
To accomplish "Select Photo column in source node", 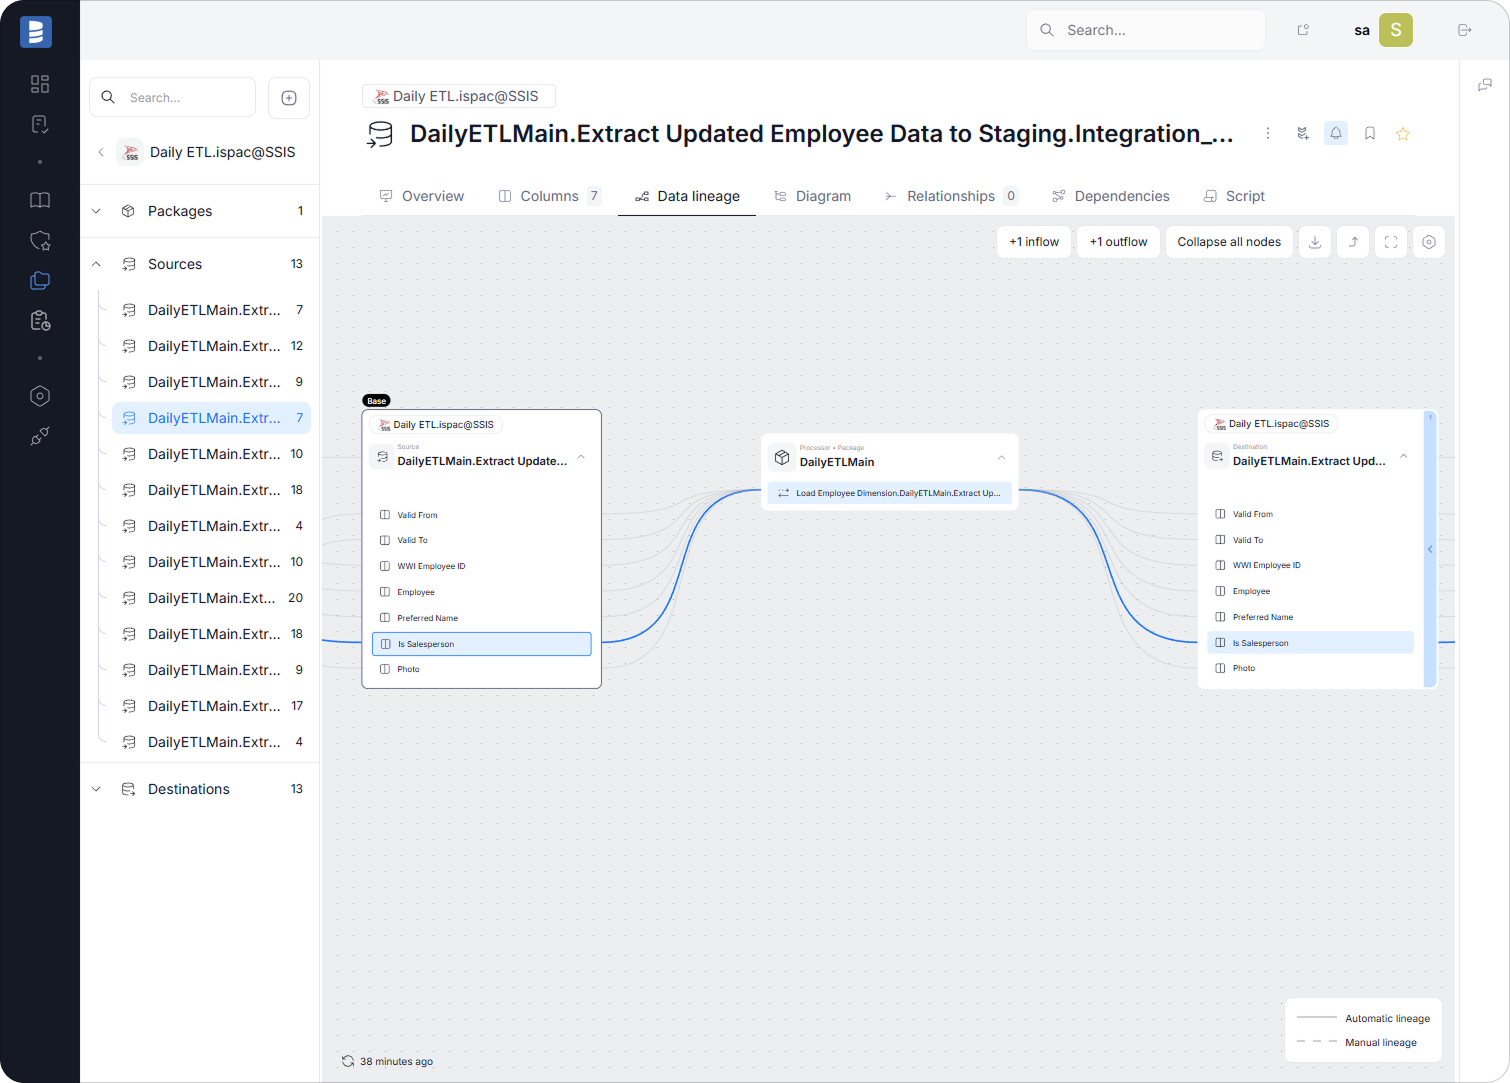I will [x=409, y=669].
